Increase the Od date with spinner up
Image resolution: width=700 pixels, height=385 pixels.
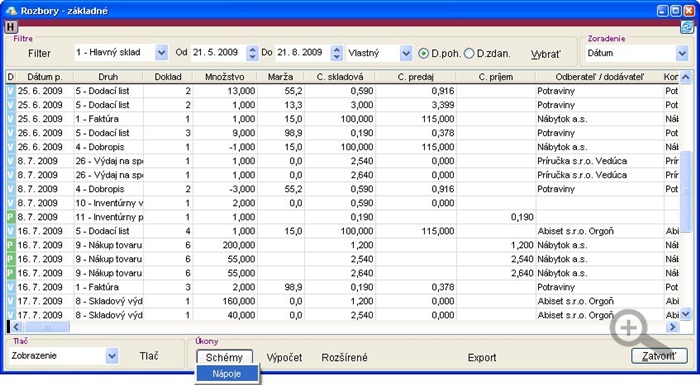252,50
